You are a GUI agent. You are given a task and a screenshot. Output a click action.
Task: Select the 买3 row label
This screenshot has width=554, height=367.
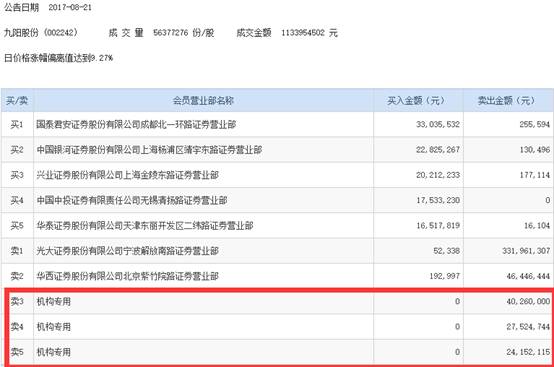[x=17, y=175]
